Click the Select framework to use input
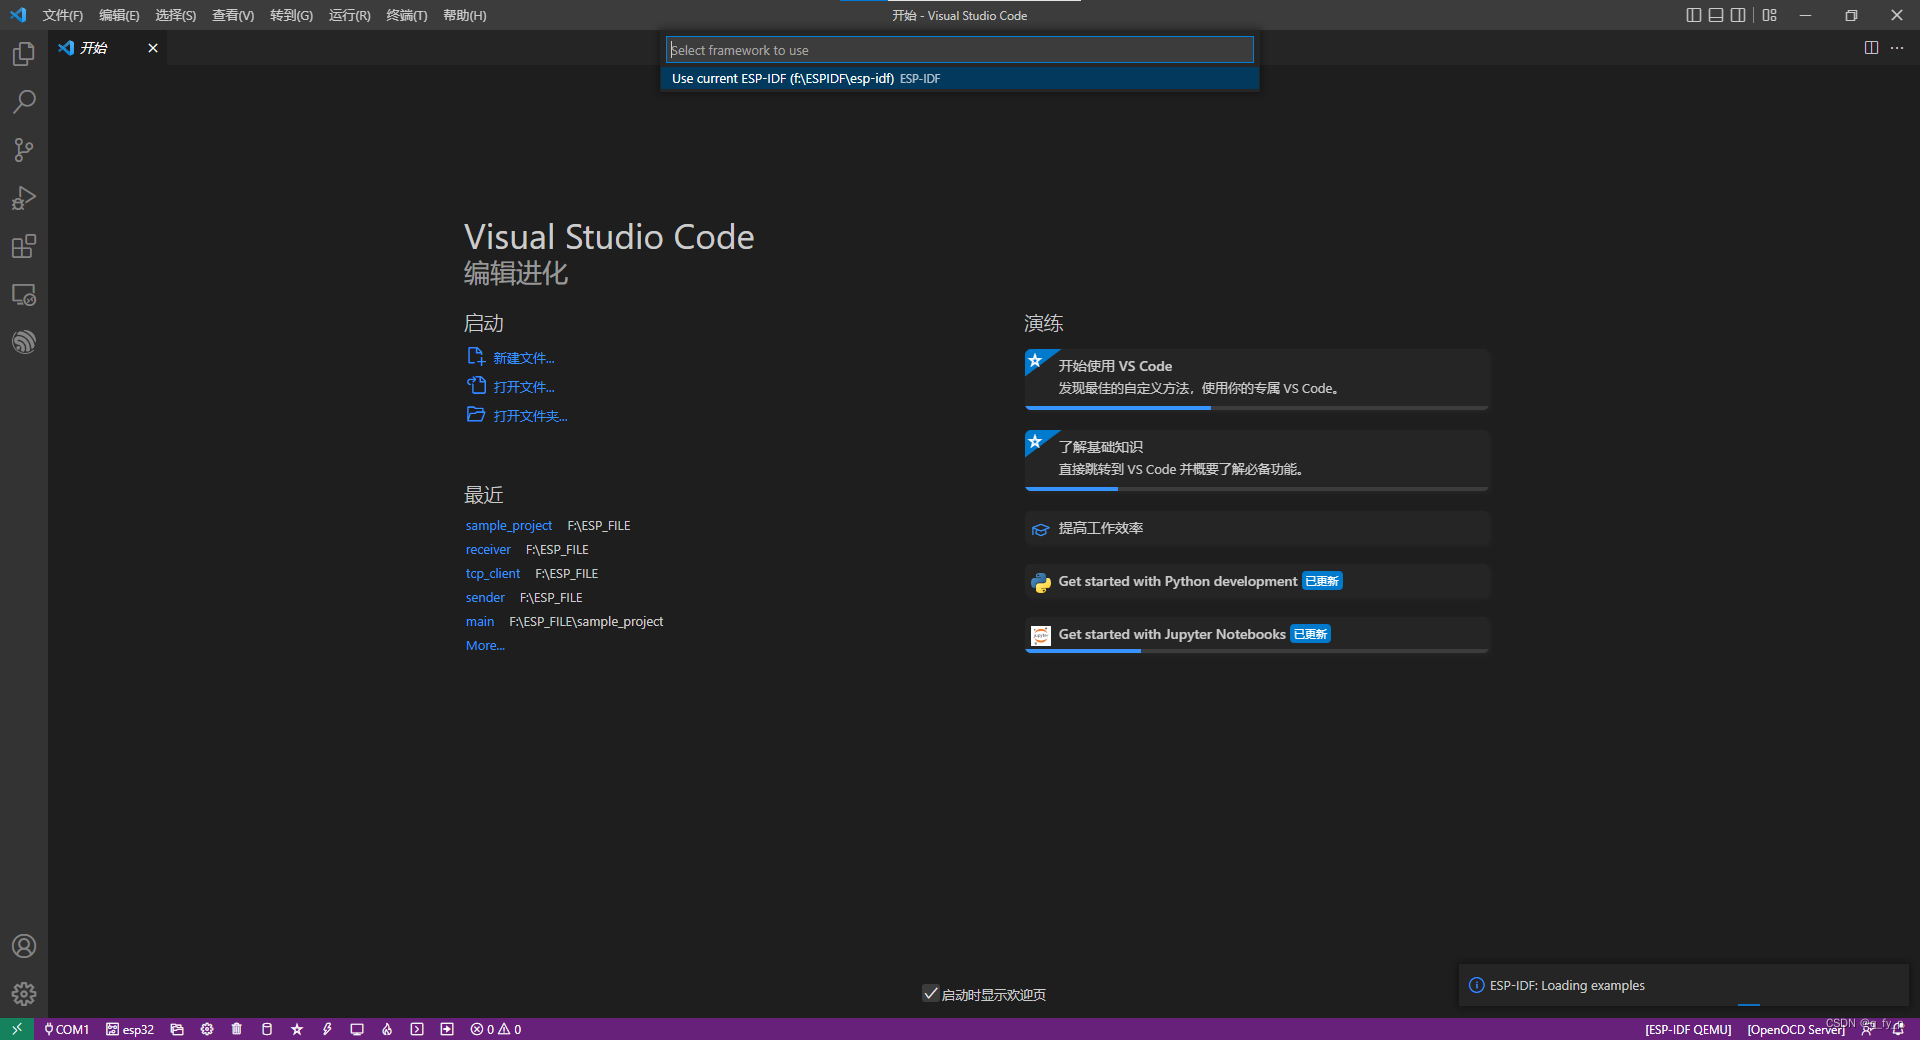Screen dimensions: 1920x1040 [960, 50]
